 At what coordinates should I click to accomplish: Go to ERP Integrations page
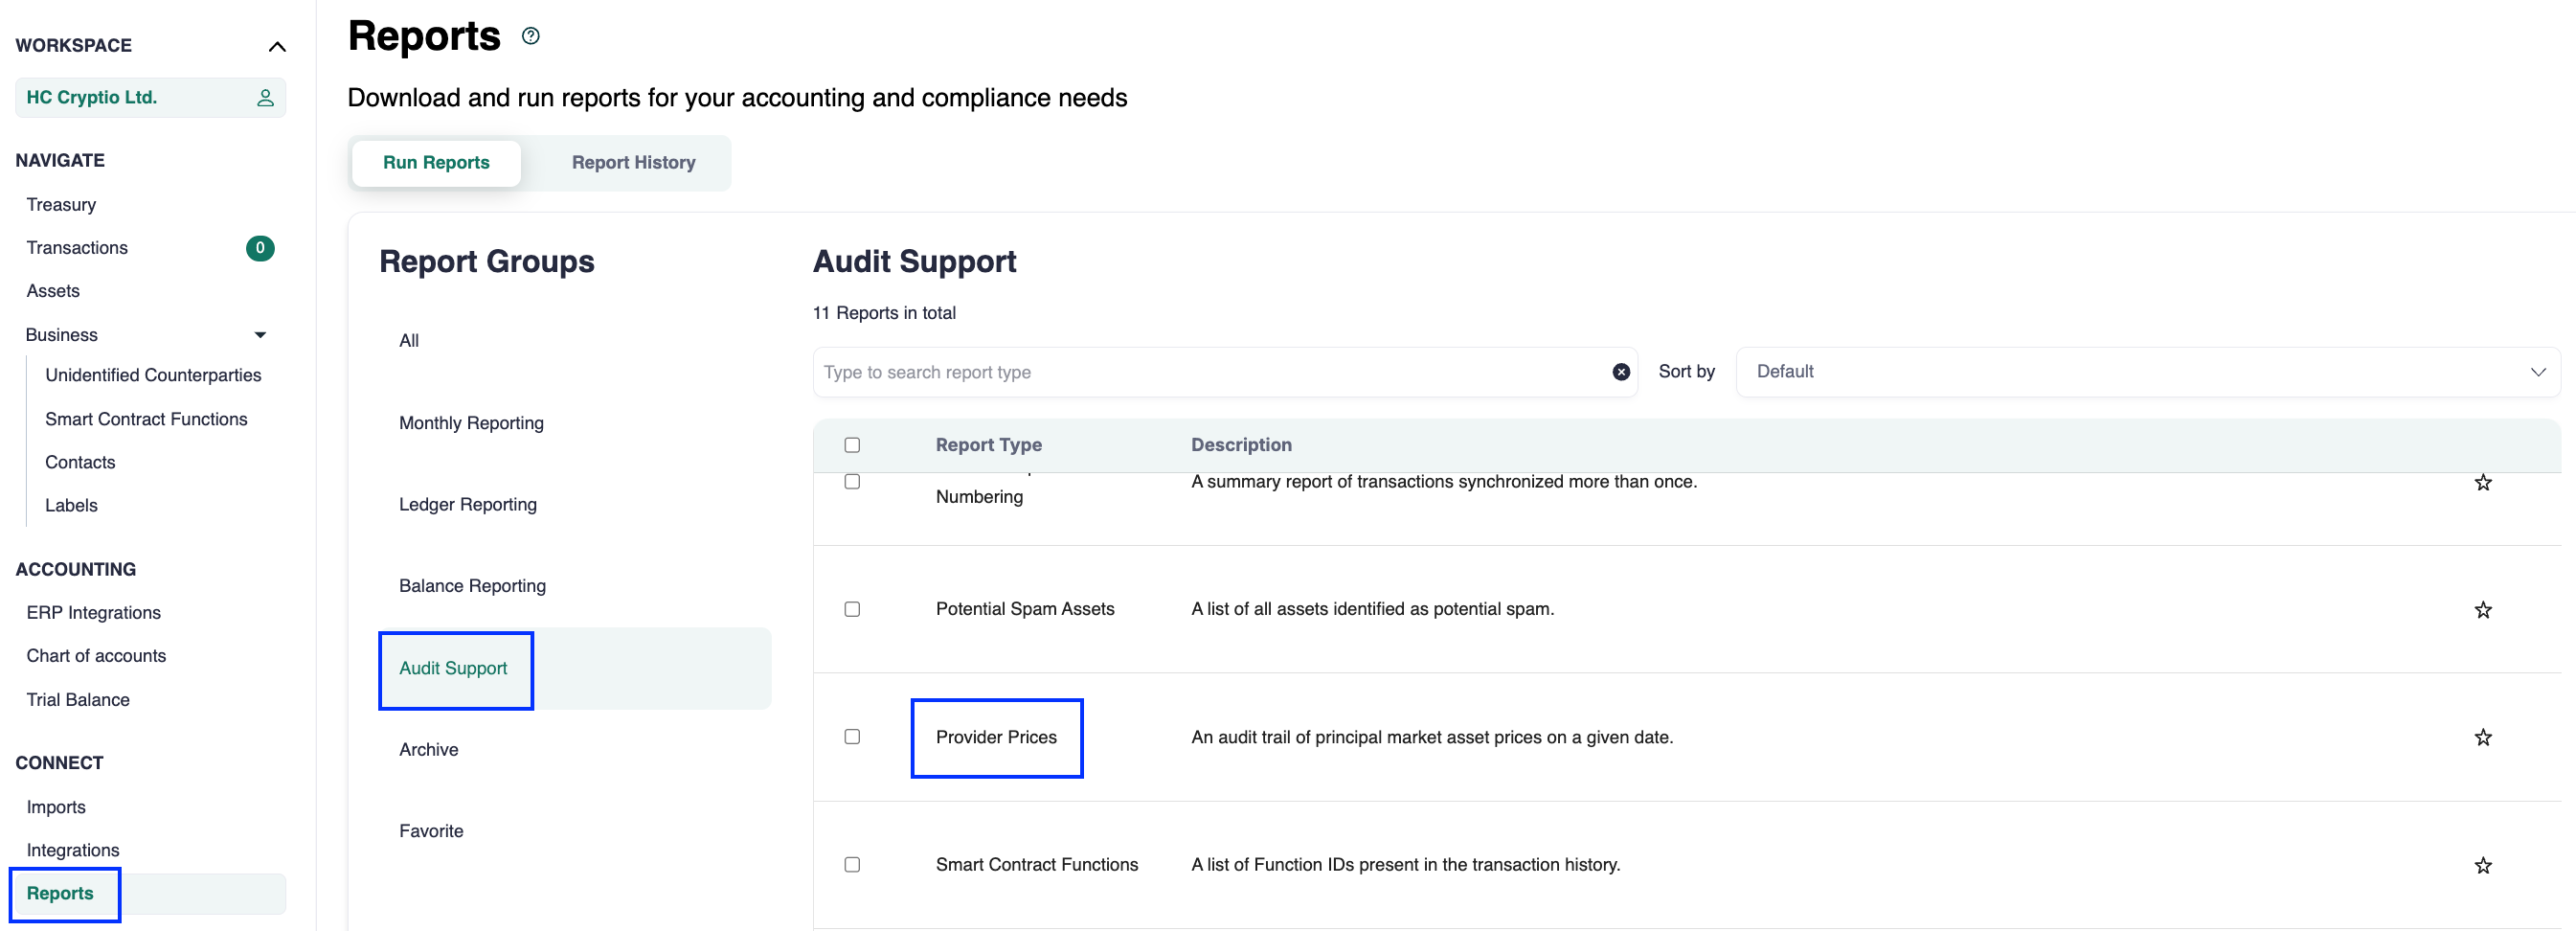(x=93, y=613)
